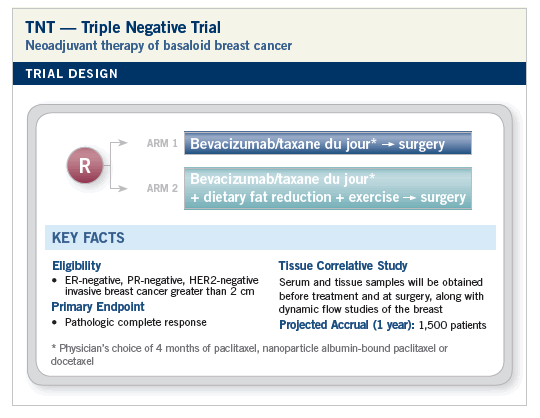The width and height of the screenshot is (540, 418).
Task: Click the Physician's choice footnote text
Action: coord(249,355)
